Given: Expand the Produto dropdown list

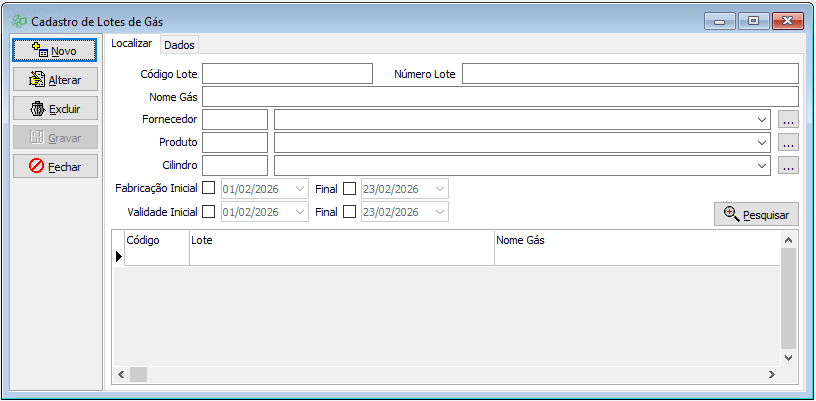Looking at the screenshot, I should 762,143.
